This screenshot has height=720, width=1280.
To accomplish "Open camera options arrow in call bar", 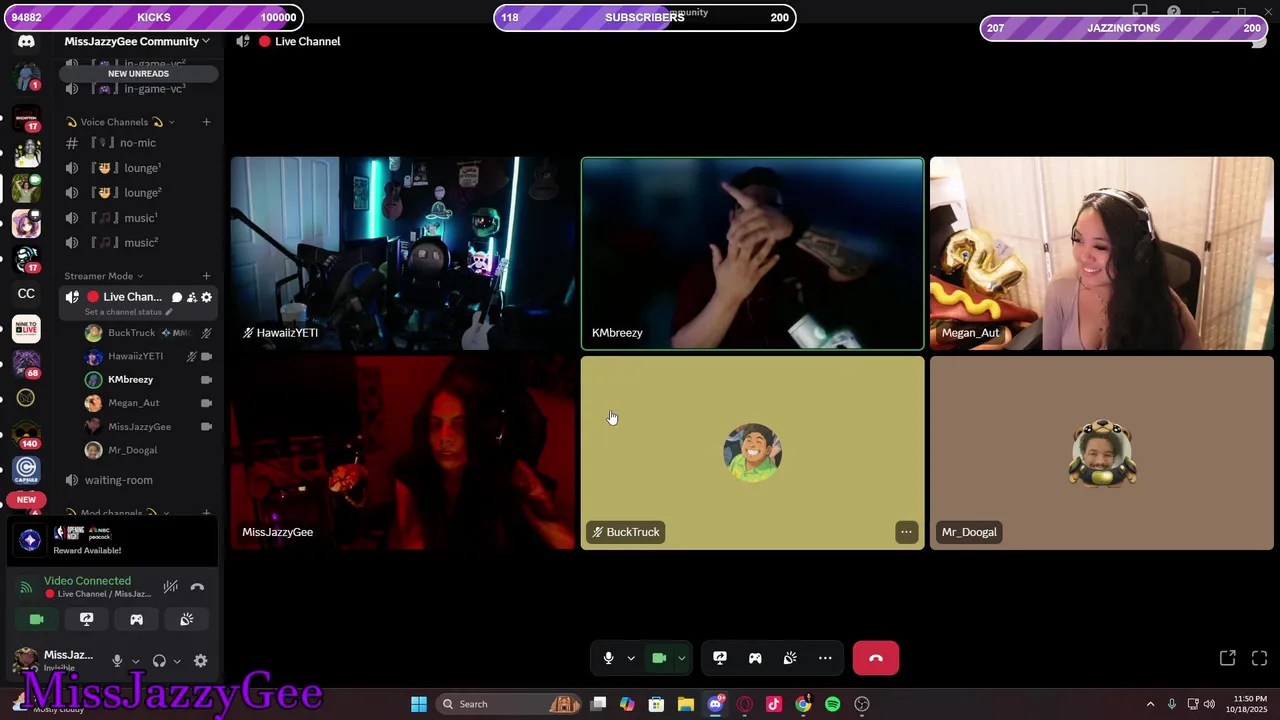I will 681,658.
